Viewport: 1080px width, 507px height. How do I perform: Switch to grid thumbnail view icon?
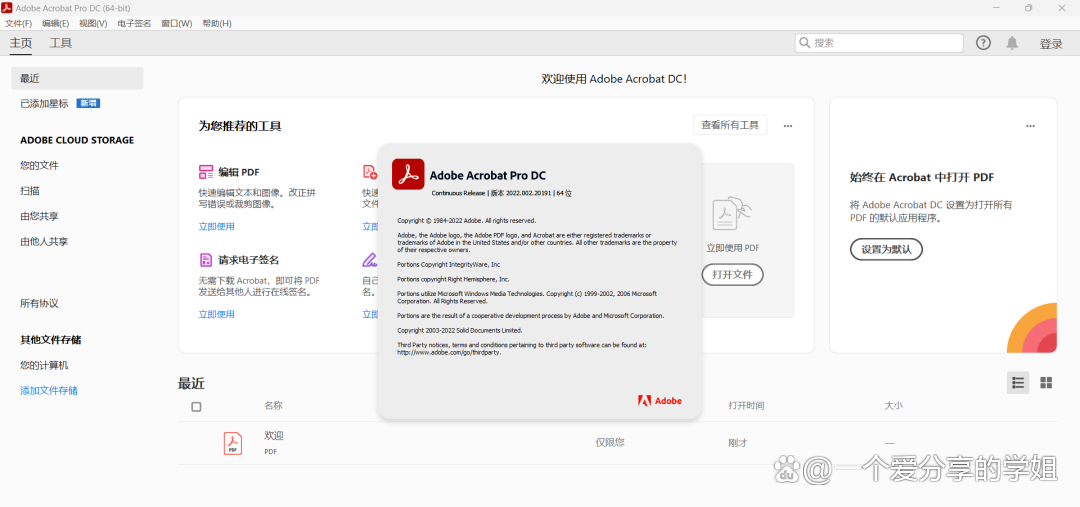pyautogui.click(x=1046, y=382)
